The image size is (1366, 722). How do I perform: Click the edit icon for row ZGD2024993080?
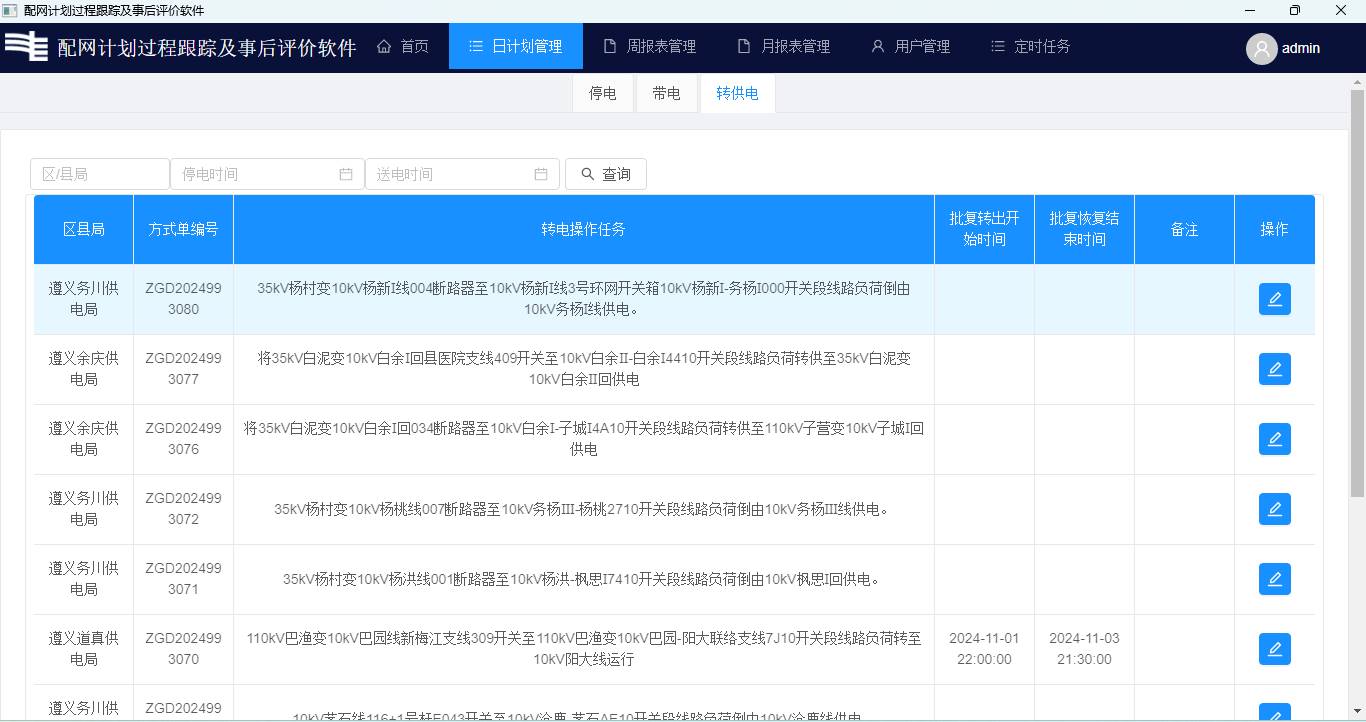pyautogui.click(x=1274, y=299)
